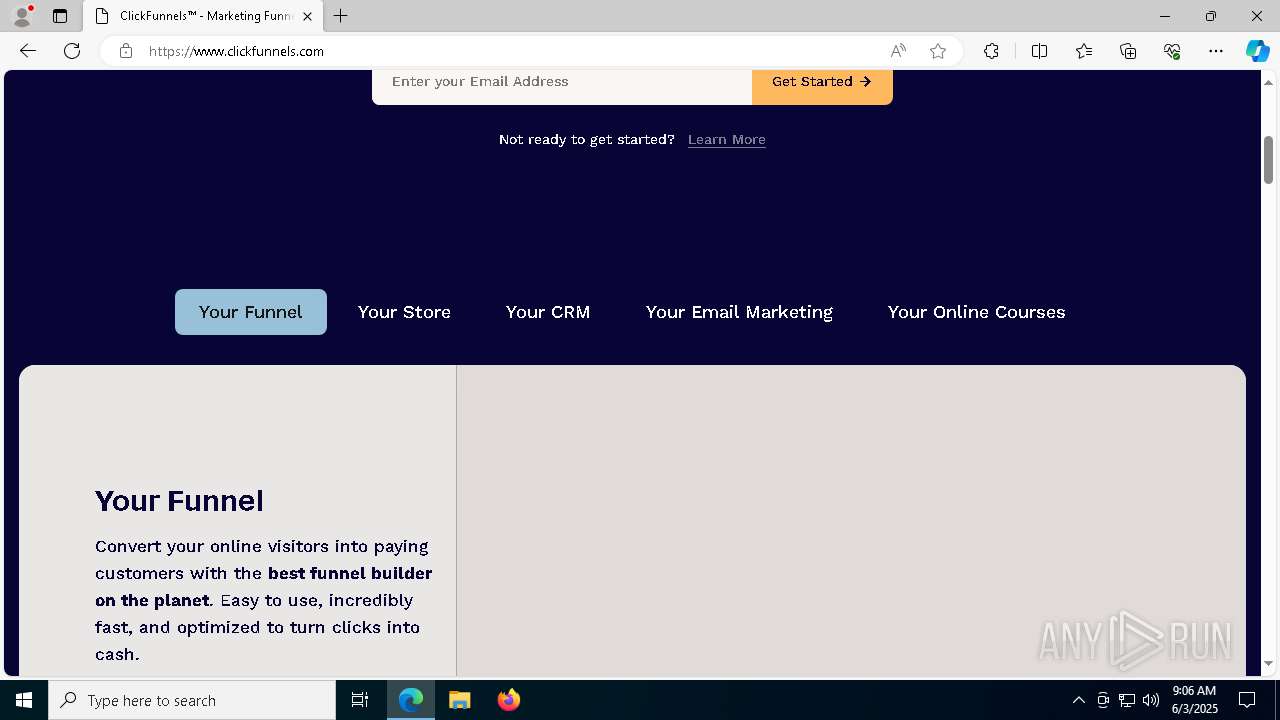Switch to the Your Store tab

click(404, 312)
